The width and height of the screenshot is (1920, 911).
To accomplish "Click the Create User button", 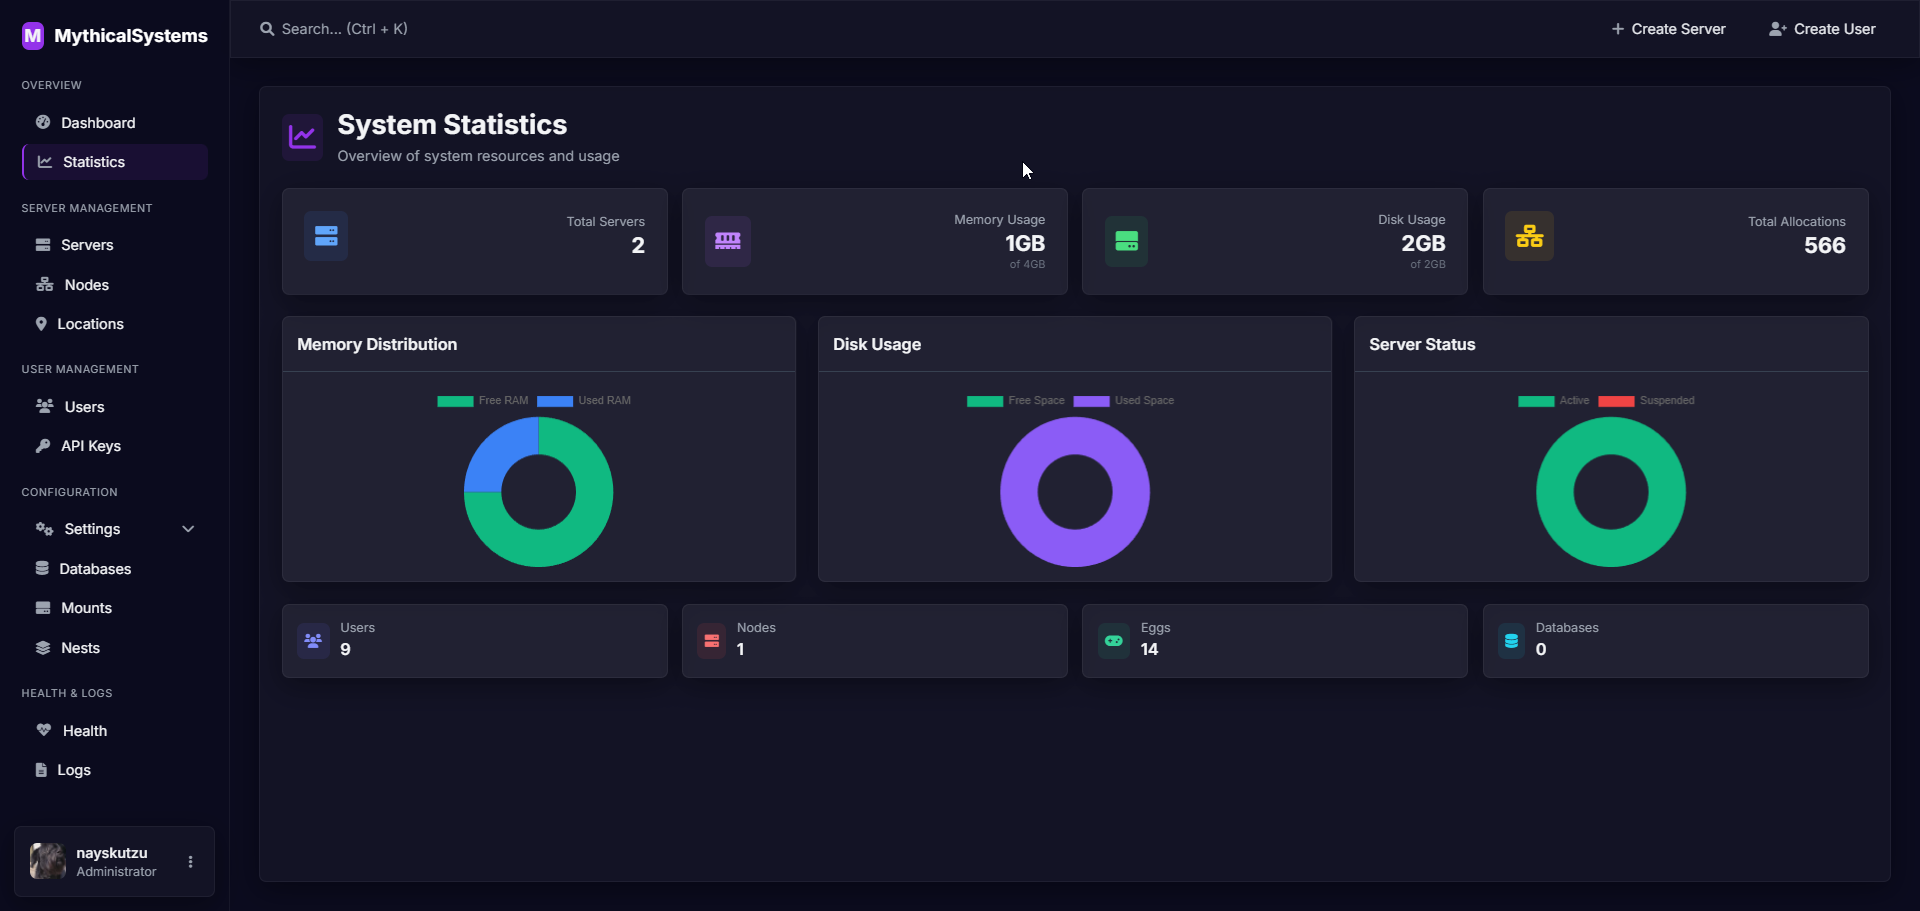I will [x=1822, y=29].
